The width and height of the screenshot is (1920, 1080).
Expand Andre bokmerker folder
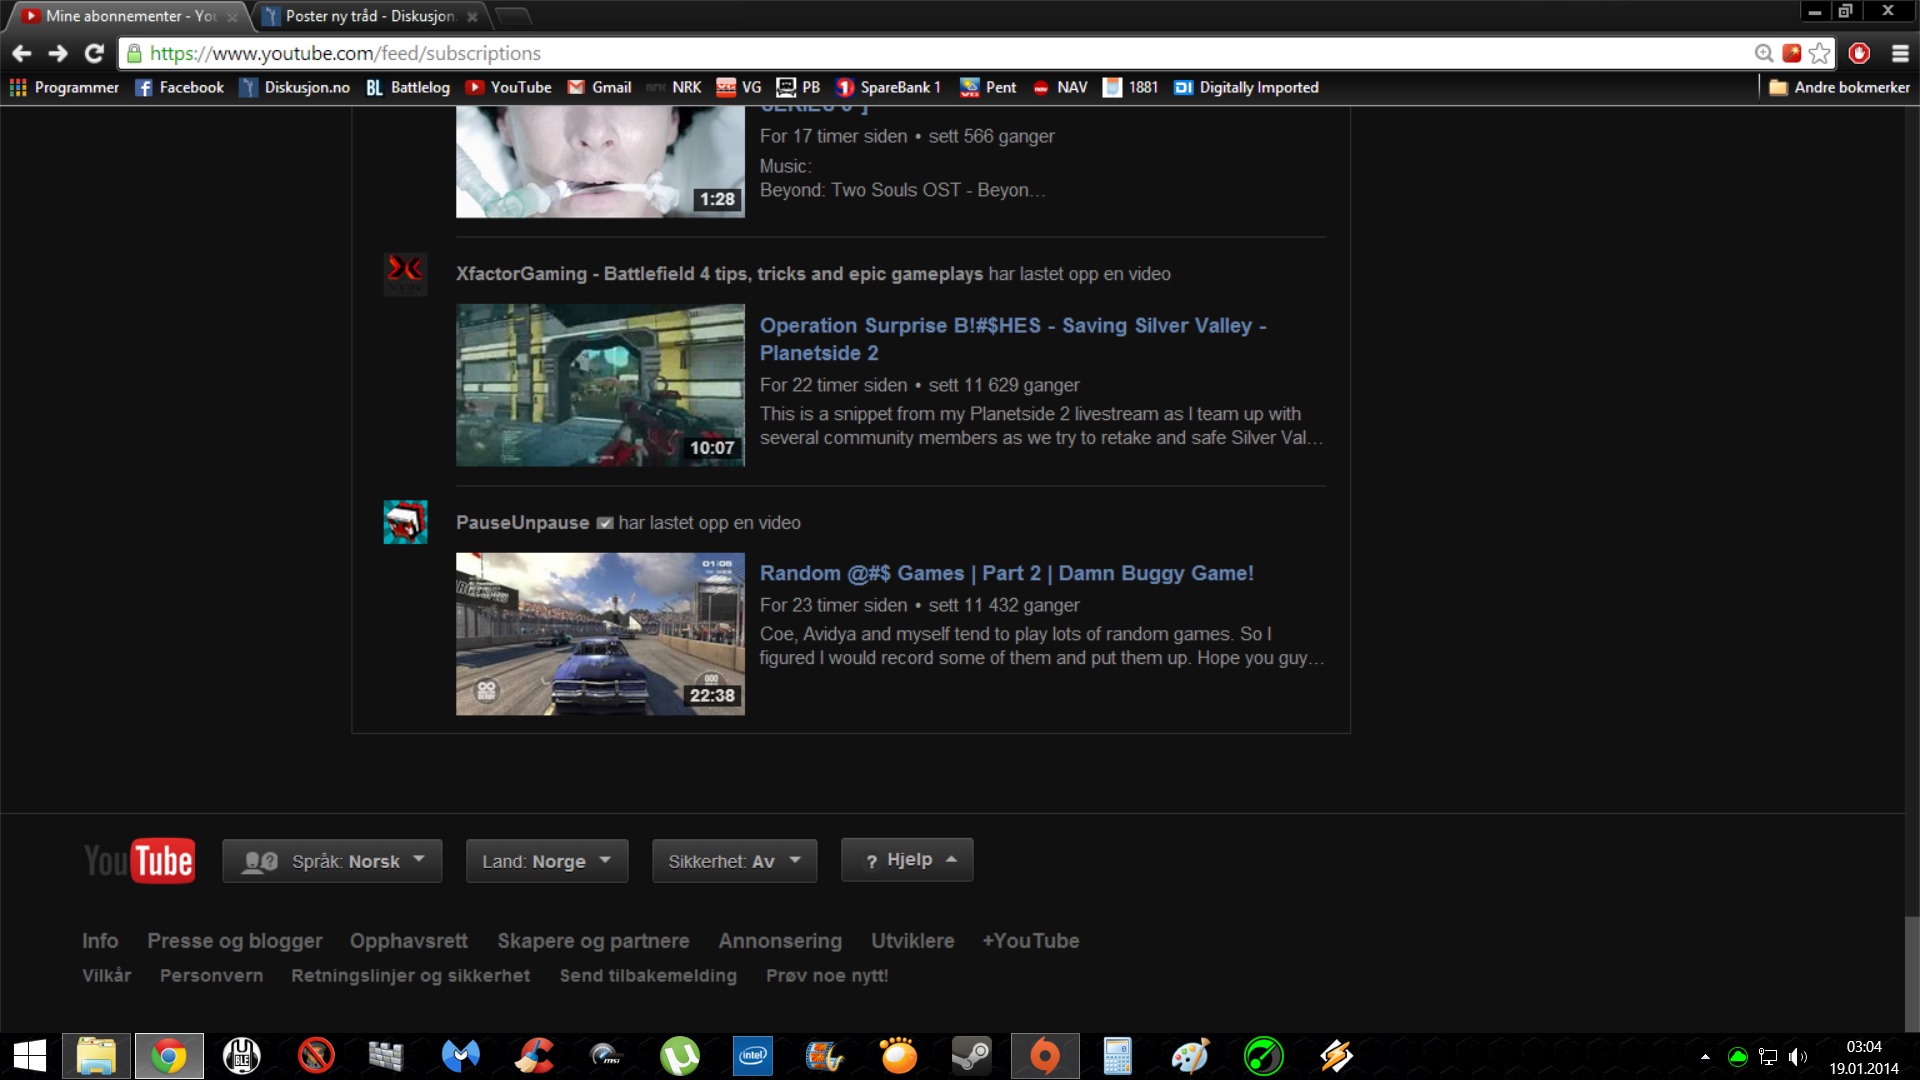[x=1839, y=87]
